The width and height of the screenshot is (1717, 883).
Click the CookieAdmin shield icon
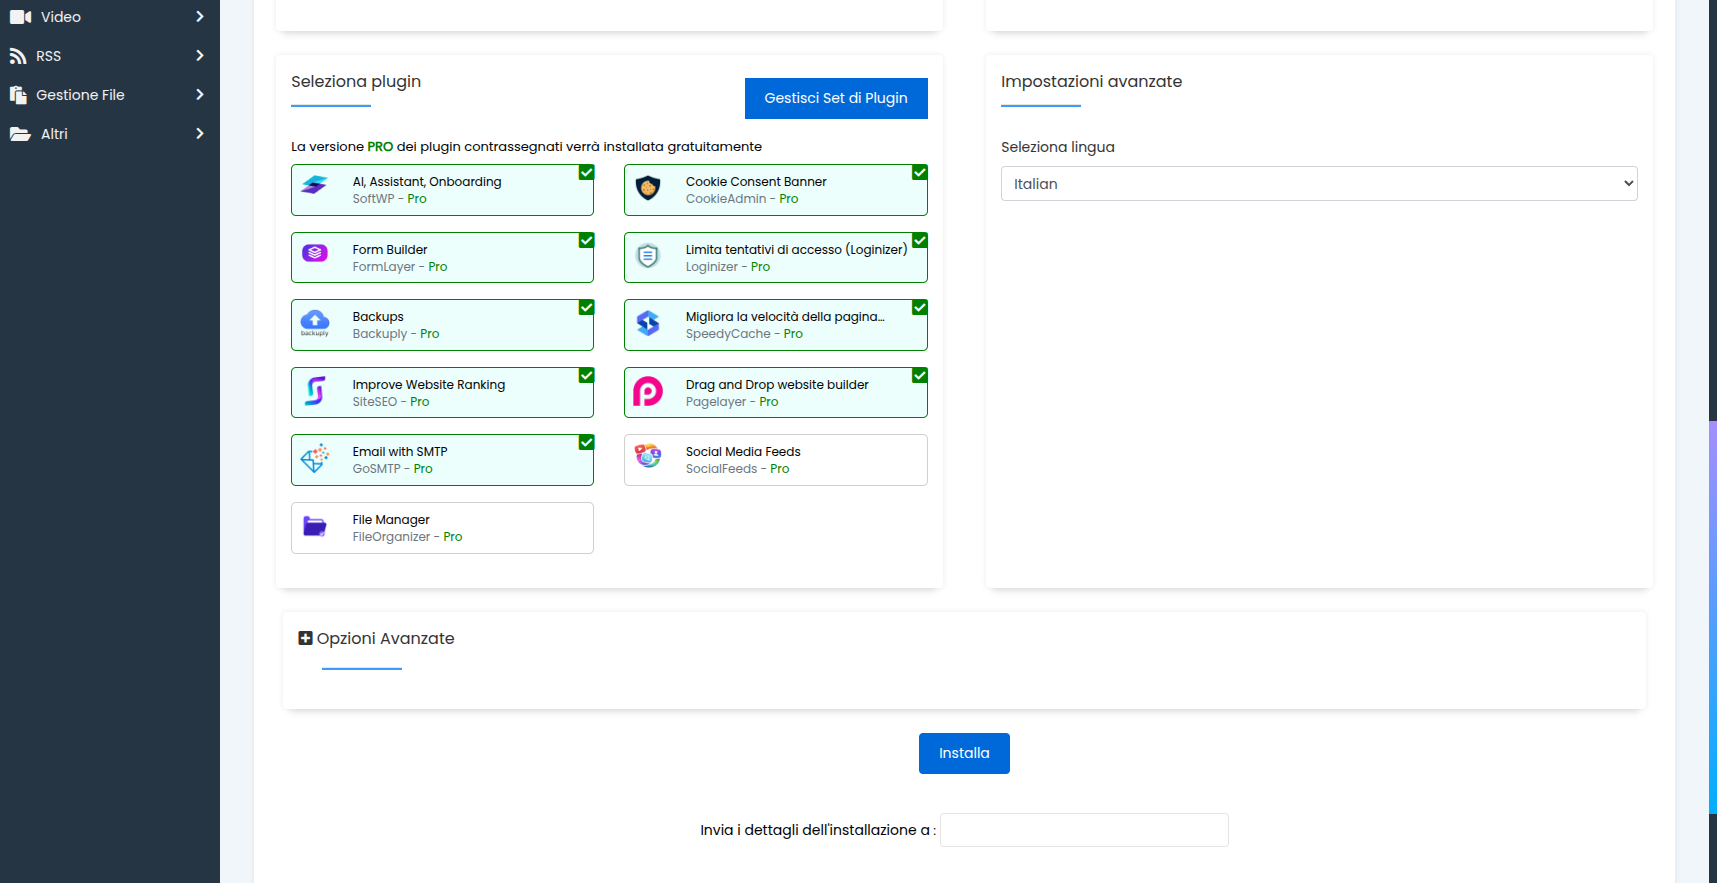click(x=648, y=188)
